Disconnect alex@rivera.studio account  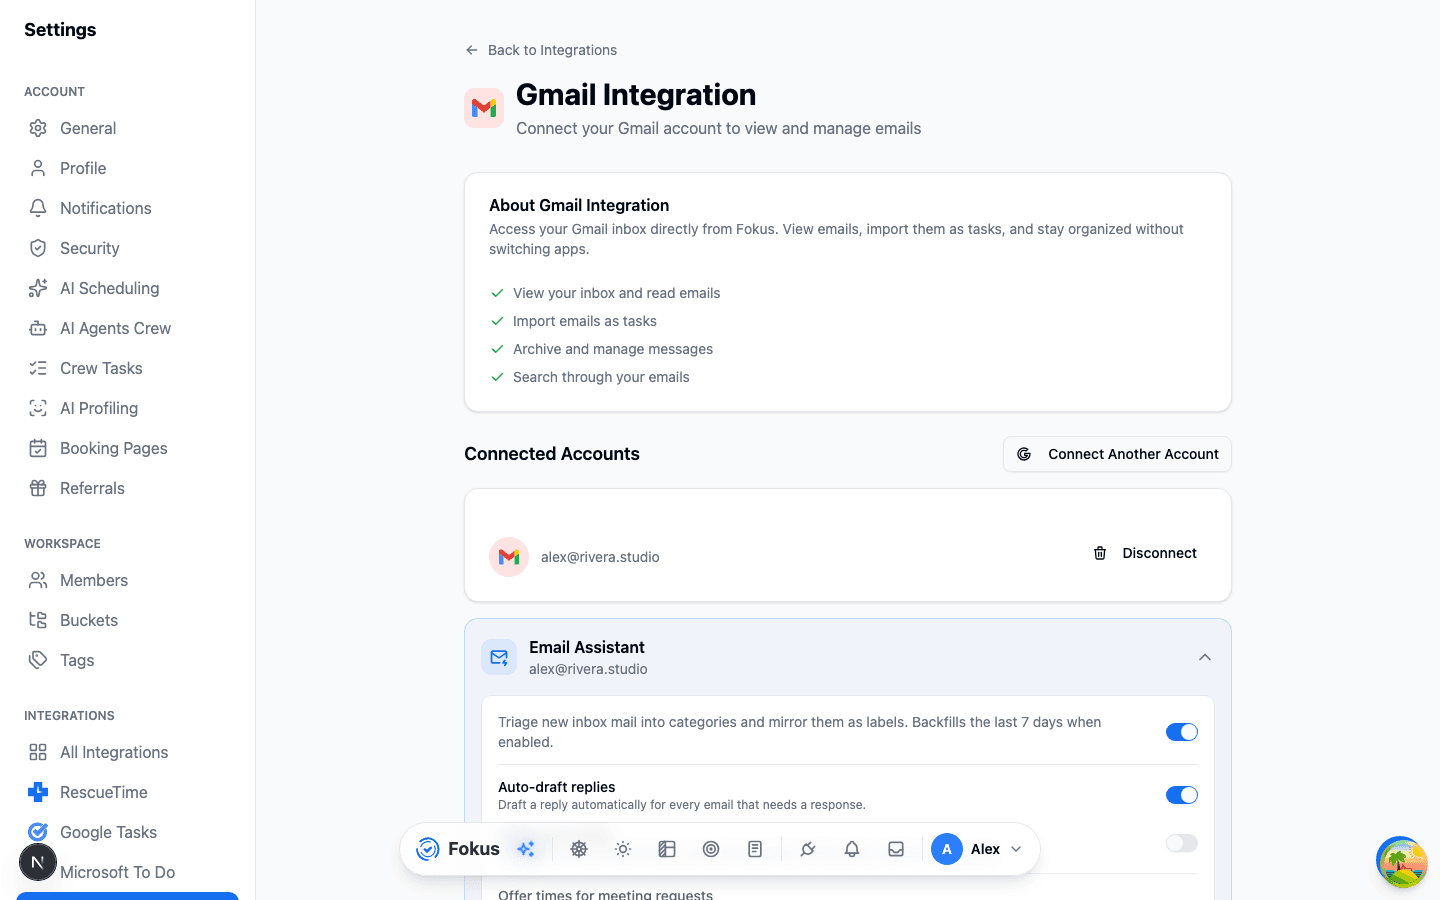click(x=1145, y=553)
